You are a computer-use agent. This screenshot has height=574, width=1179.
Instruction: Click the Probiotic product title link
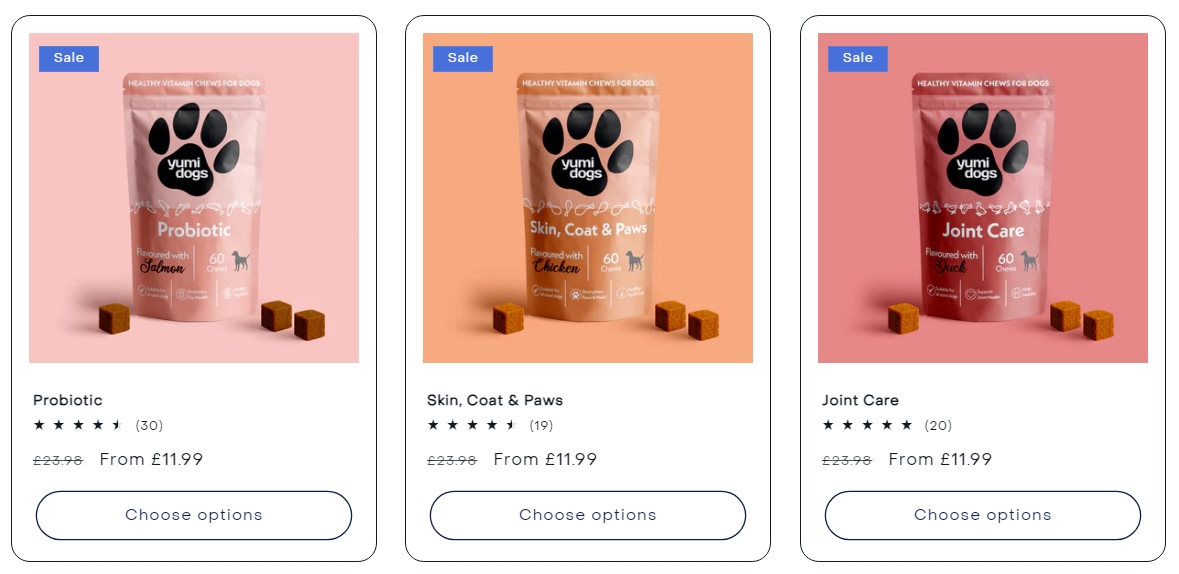tap(68, 400)
